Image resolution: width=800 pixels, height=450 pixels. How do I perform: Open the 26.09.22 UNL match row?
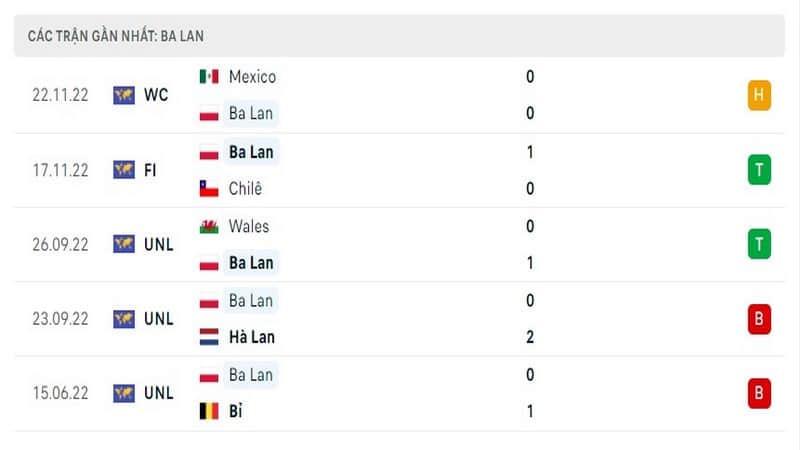(x=399, y=244)
